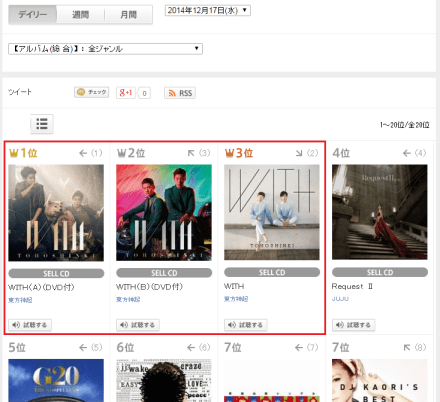Click the 1〜20位/全20位 count text
The image size is (440, 402).
pyautogui.click(x=405, y=125)
